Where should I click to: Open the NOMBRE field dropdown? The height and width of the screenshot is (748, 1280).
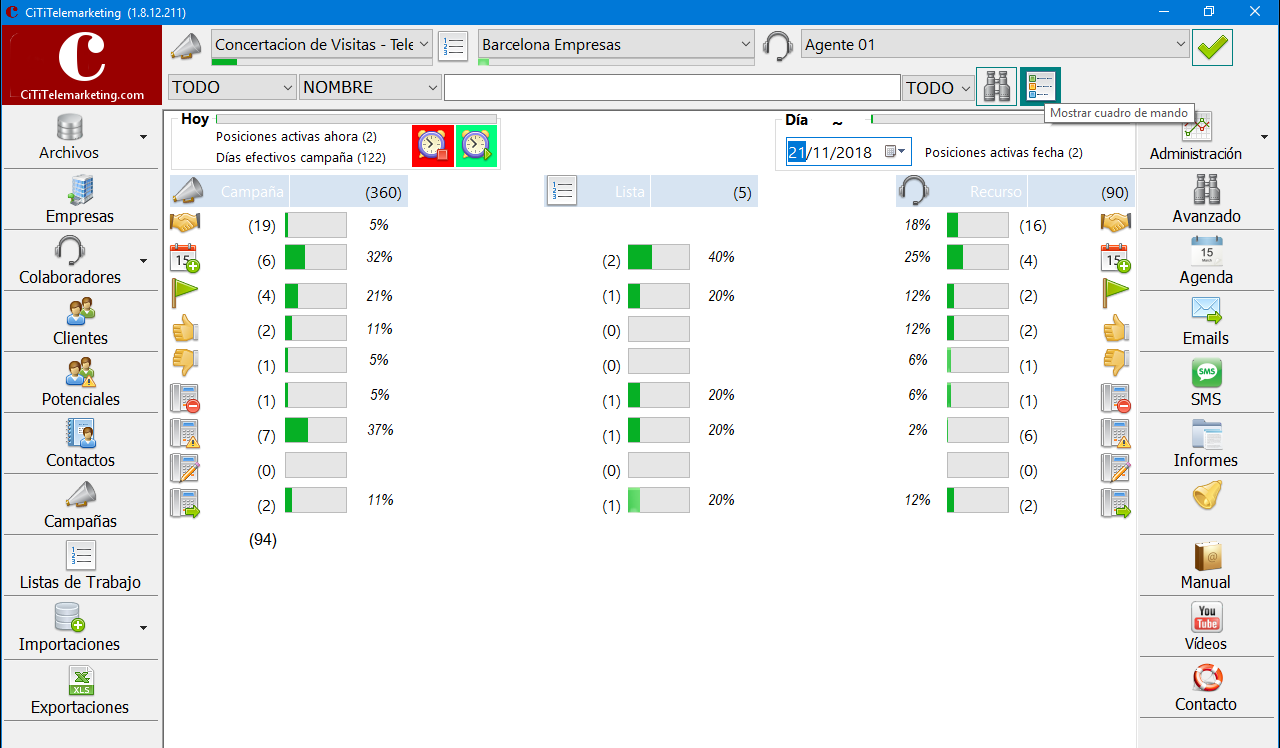(370, 88)
